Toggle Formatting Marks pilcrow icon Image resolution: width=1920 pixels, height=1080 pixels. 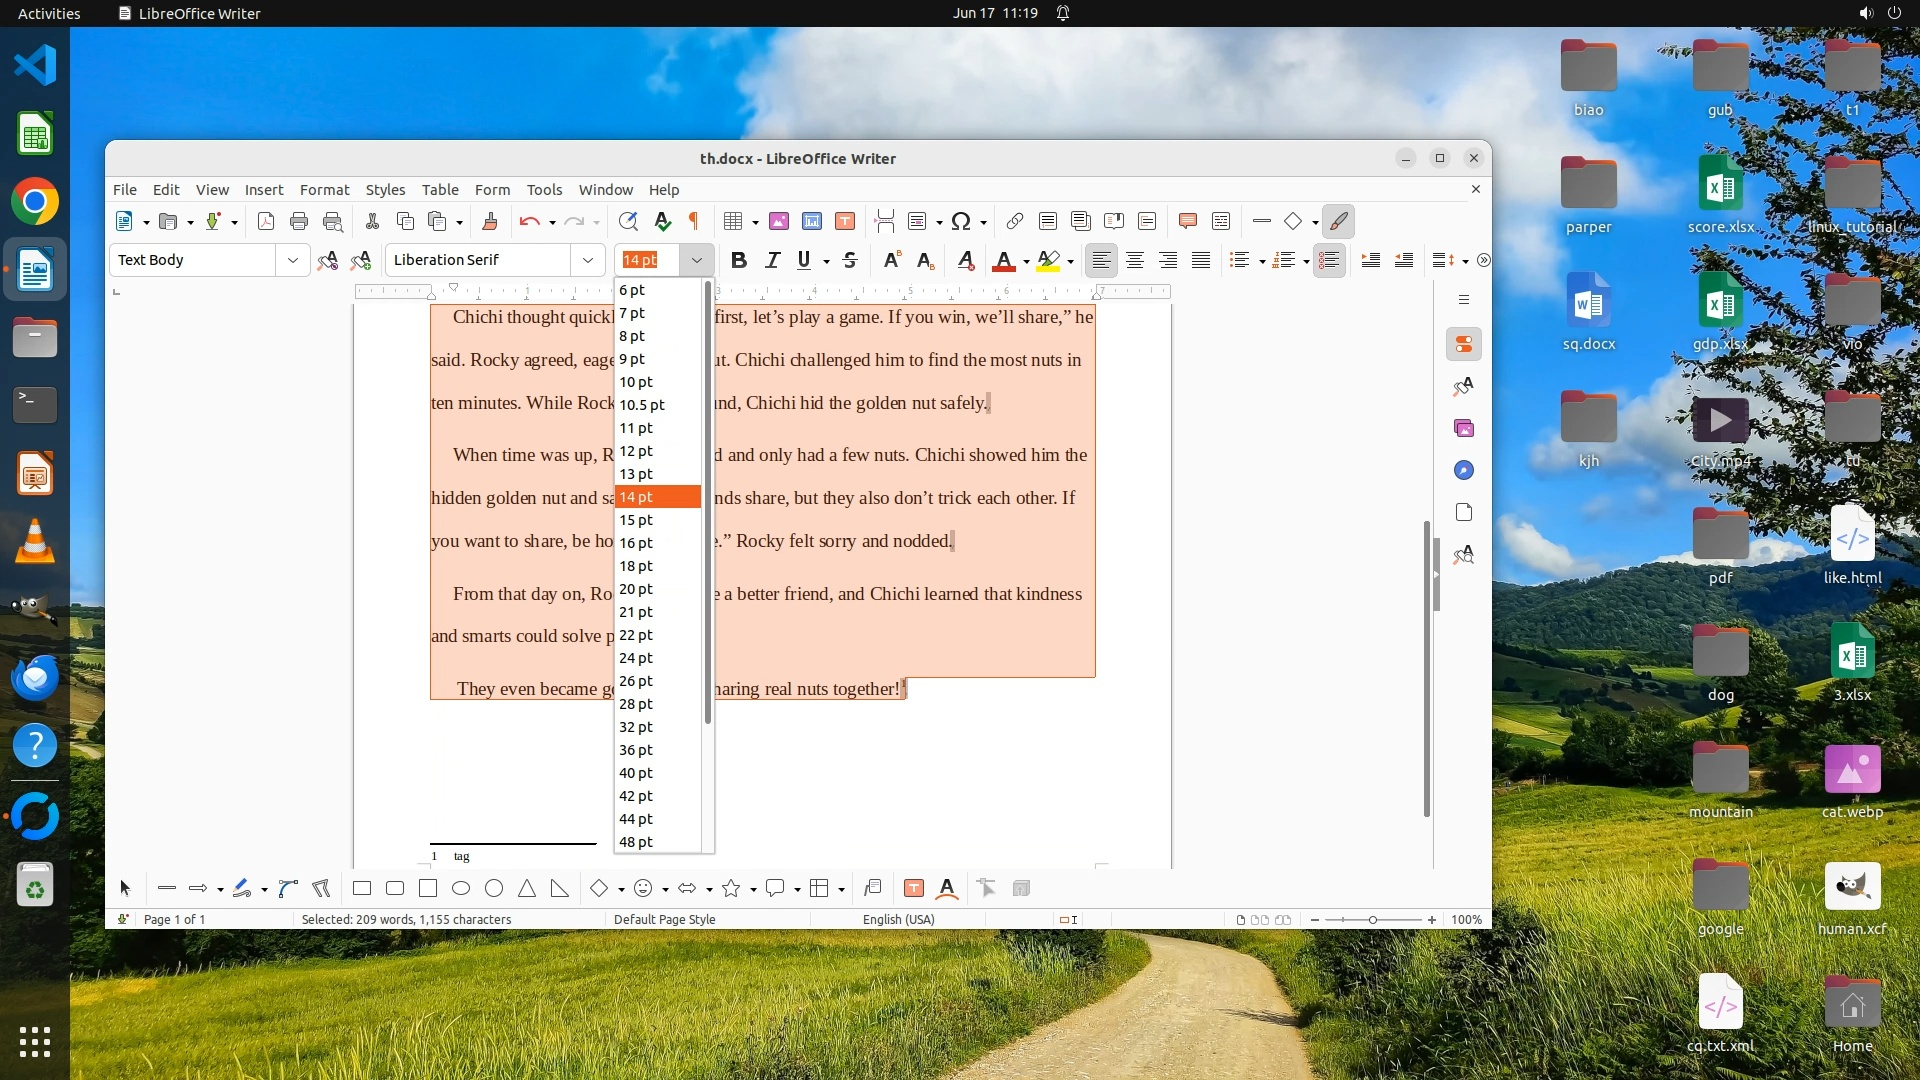pyautogui.click(x=694, y=221)
